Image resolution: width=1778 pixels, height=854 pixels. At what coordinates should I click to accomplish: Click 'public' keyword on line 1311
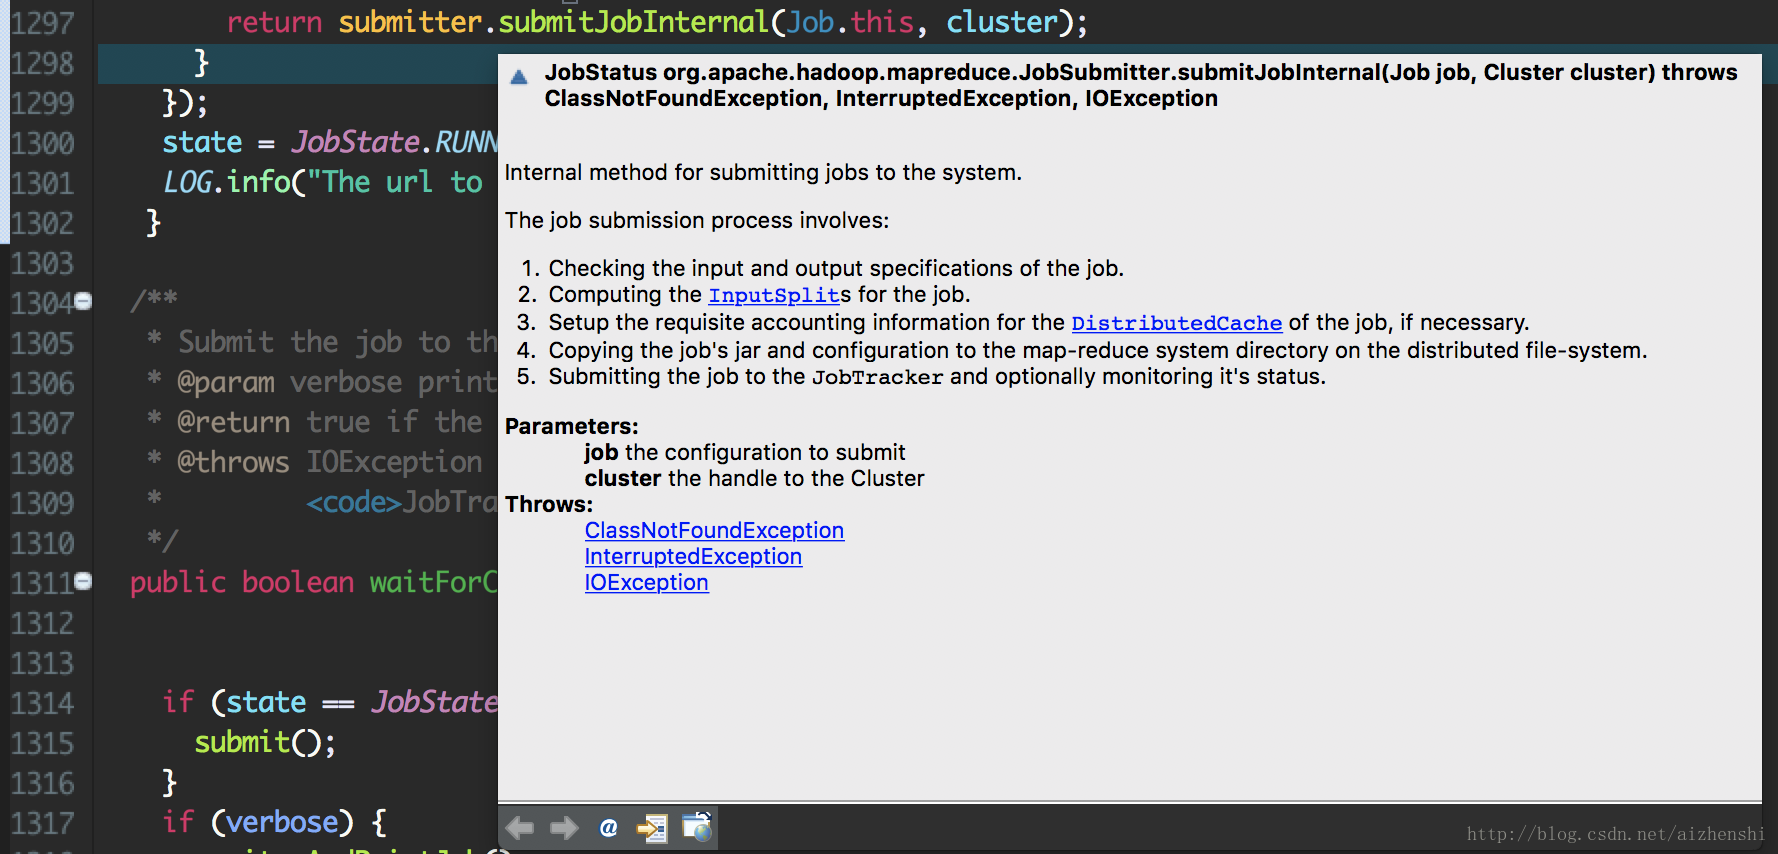[178, 582]
